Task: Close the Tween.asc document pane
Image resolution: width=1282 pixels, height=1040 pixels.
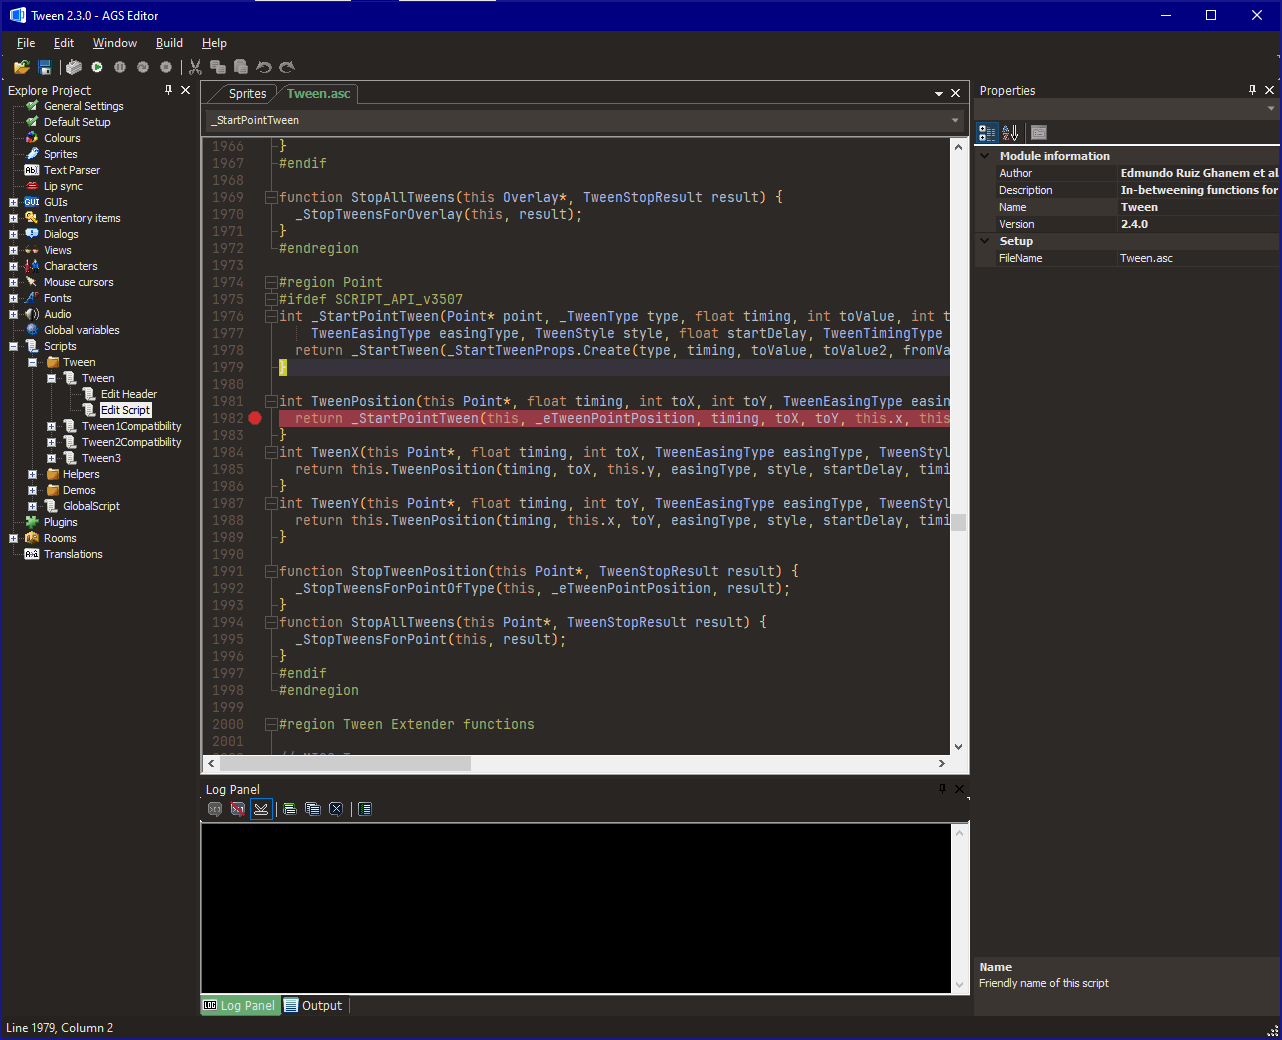Action: pyautogui.click(x=956, y=93)
